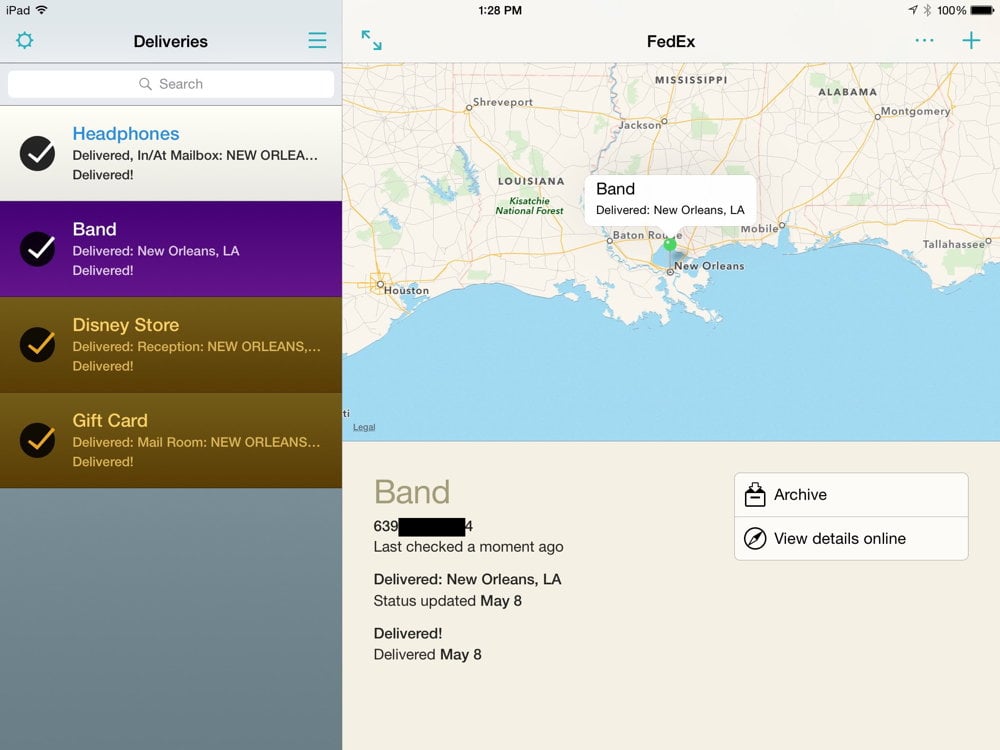
Task: Tap the 1:28 PM clock
Action: coord(500,10)
